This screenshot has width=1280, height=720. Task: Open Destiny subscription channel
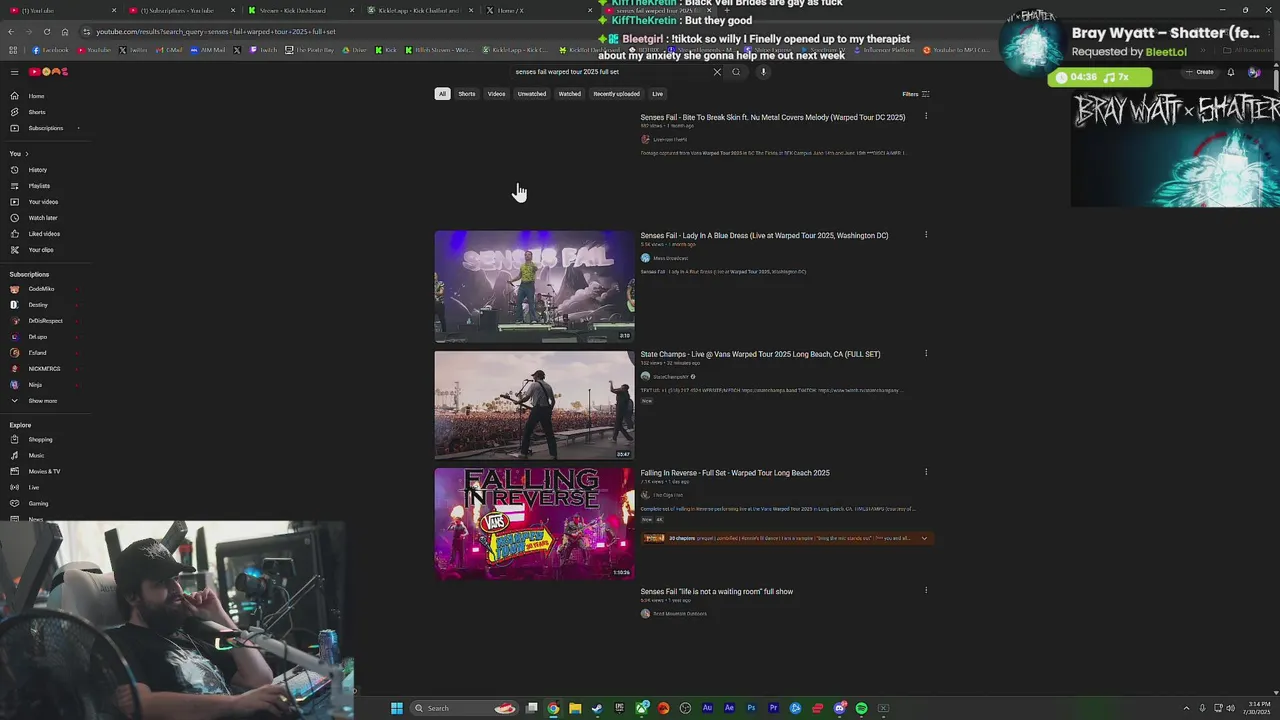pos(45,305)
